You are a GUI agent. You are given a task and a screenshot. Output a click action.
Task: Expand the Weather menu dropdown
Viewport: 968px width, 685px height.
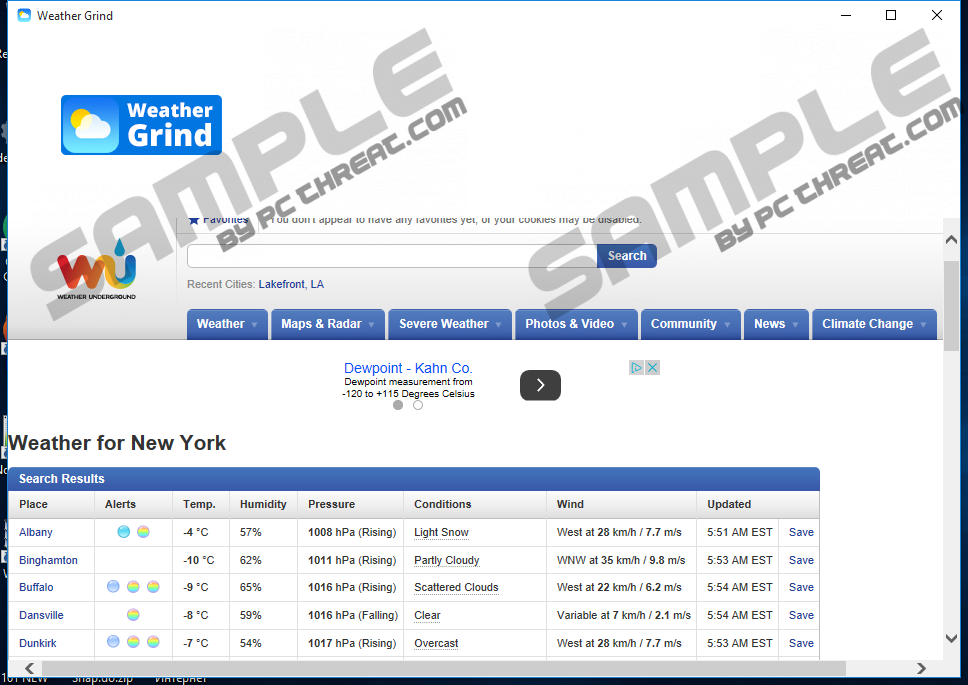pyautogui.click(x=226, y=324)
